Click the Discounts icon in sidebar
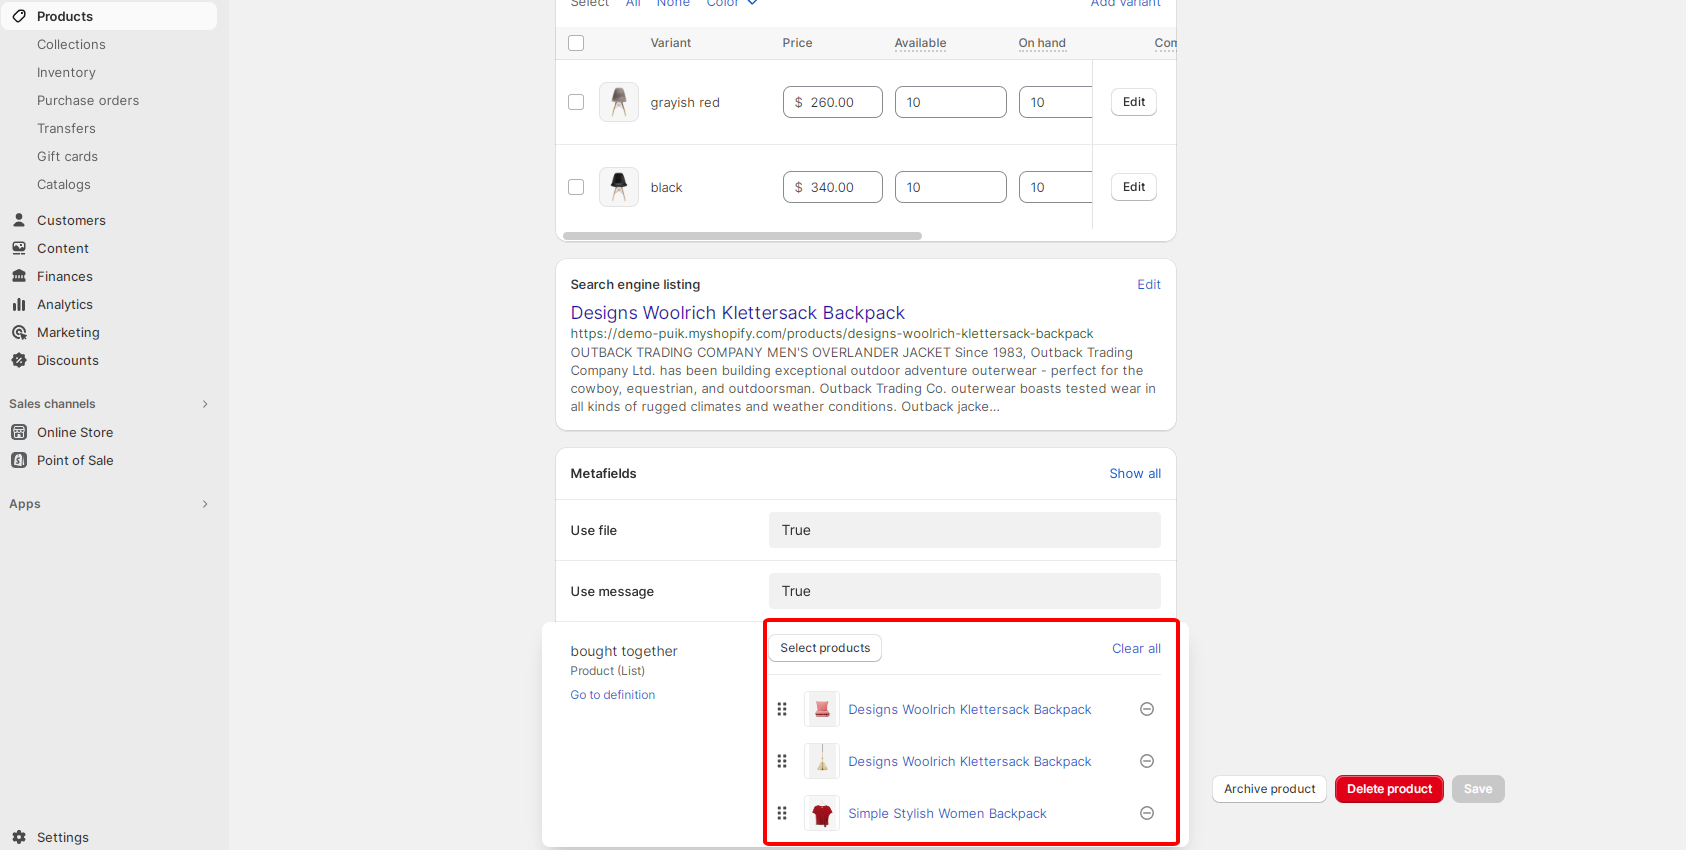The height and width of the screenshot is (850, 1686). [19, 360]
